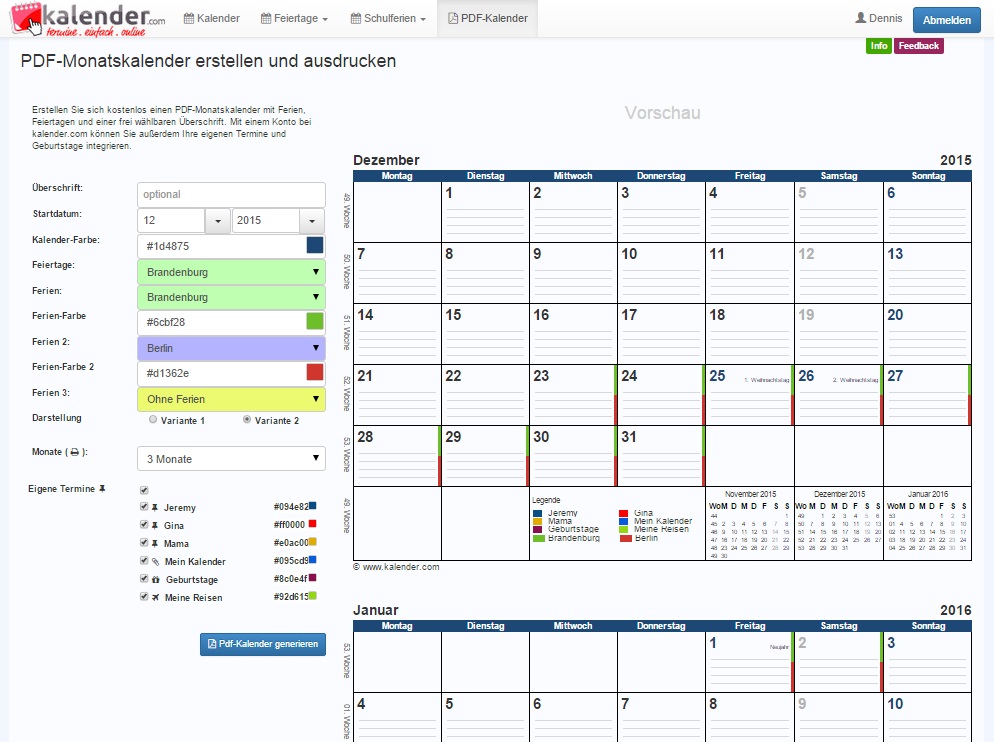The image size is (994, 742).
Task: Click the PDF file icon next to PDF-Kalender
Action: pyautogui.click(x=451, y=18)
